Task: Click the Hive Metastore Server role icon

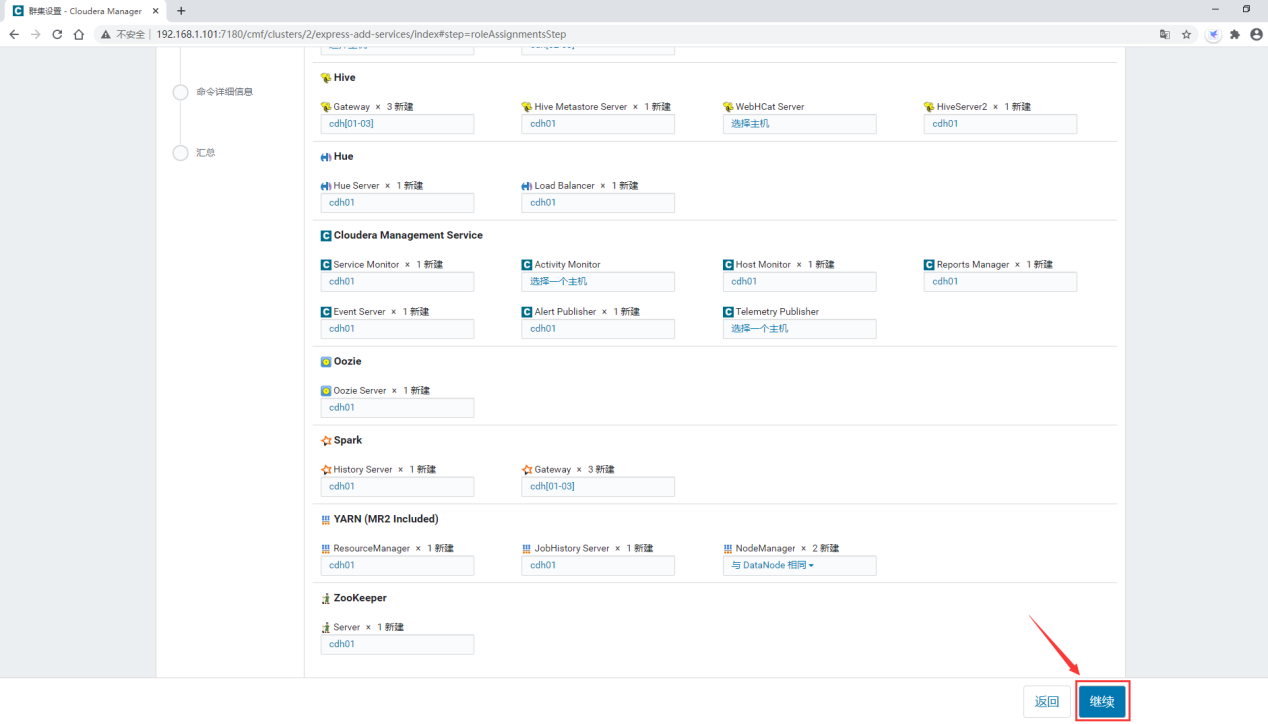Action: (527, 107)
